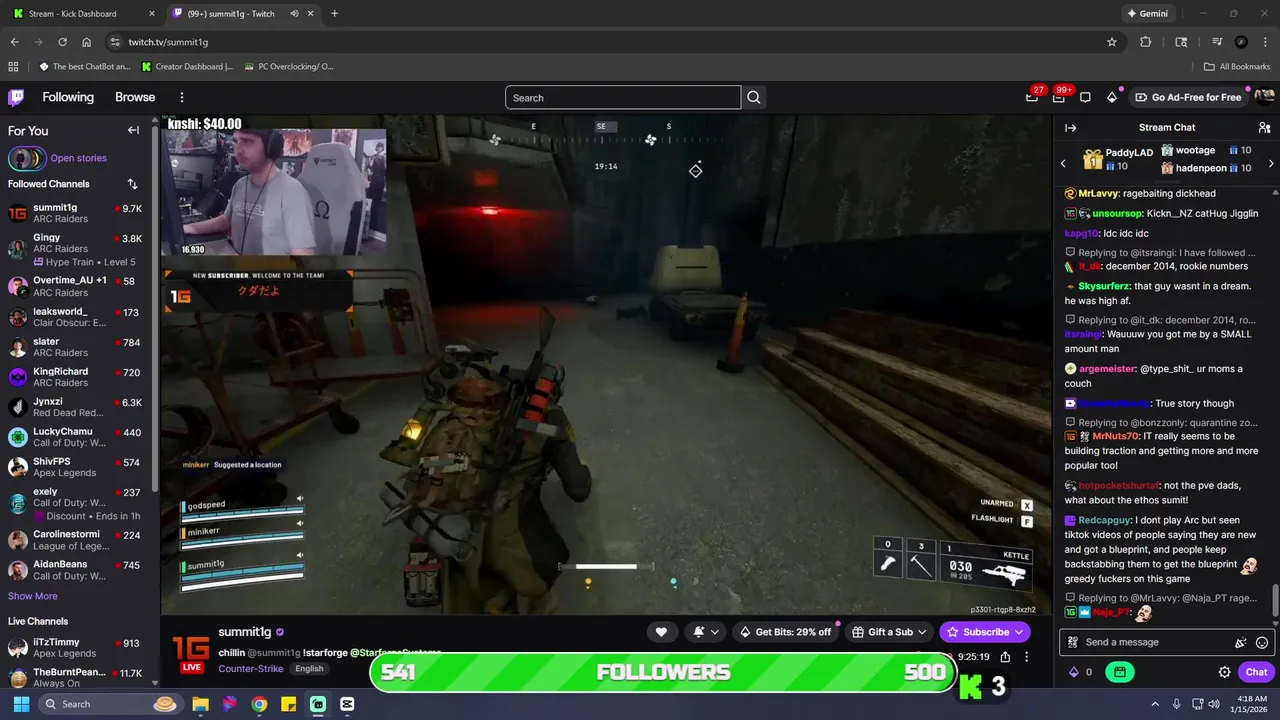
Task: Click Go Ad-Free for Free button
Action: pos(1188,97)
